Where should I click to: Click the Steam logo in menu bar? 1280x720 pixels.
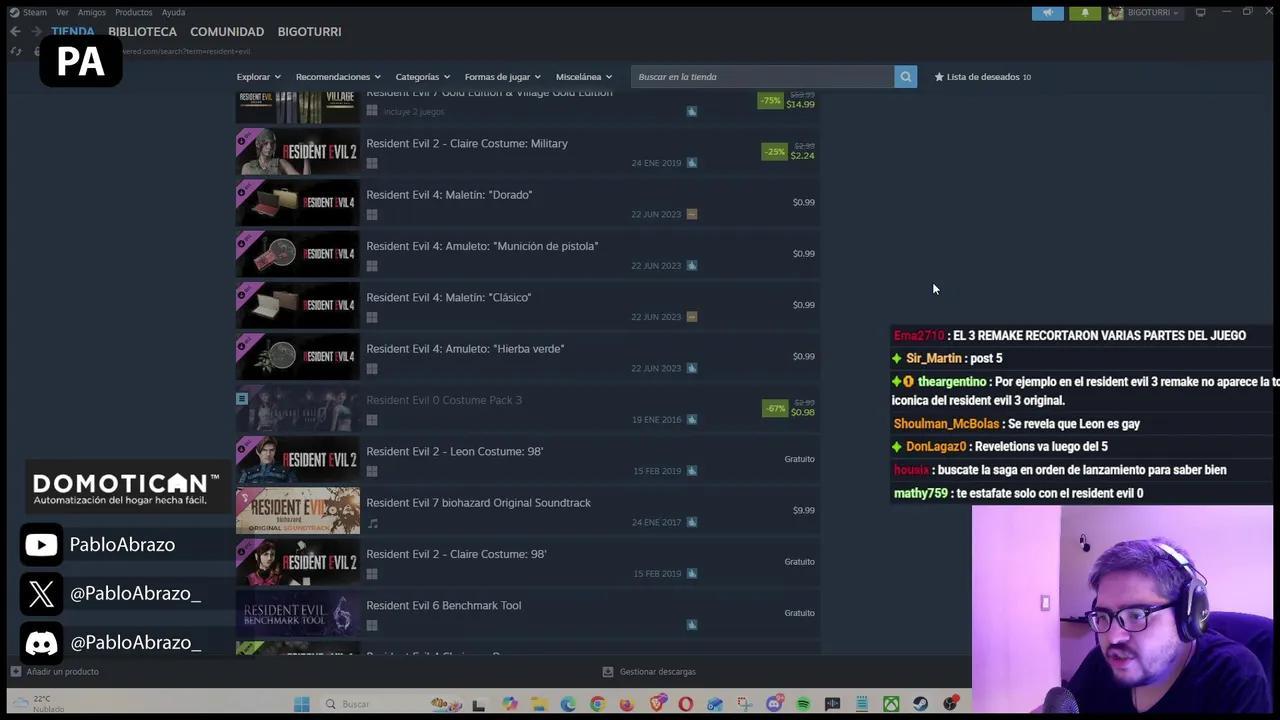point(14,12)
